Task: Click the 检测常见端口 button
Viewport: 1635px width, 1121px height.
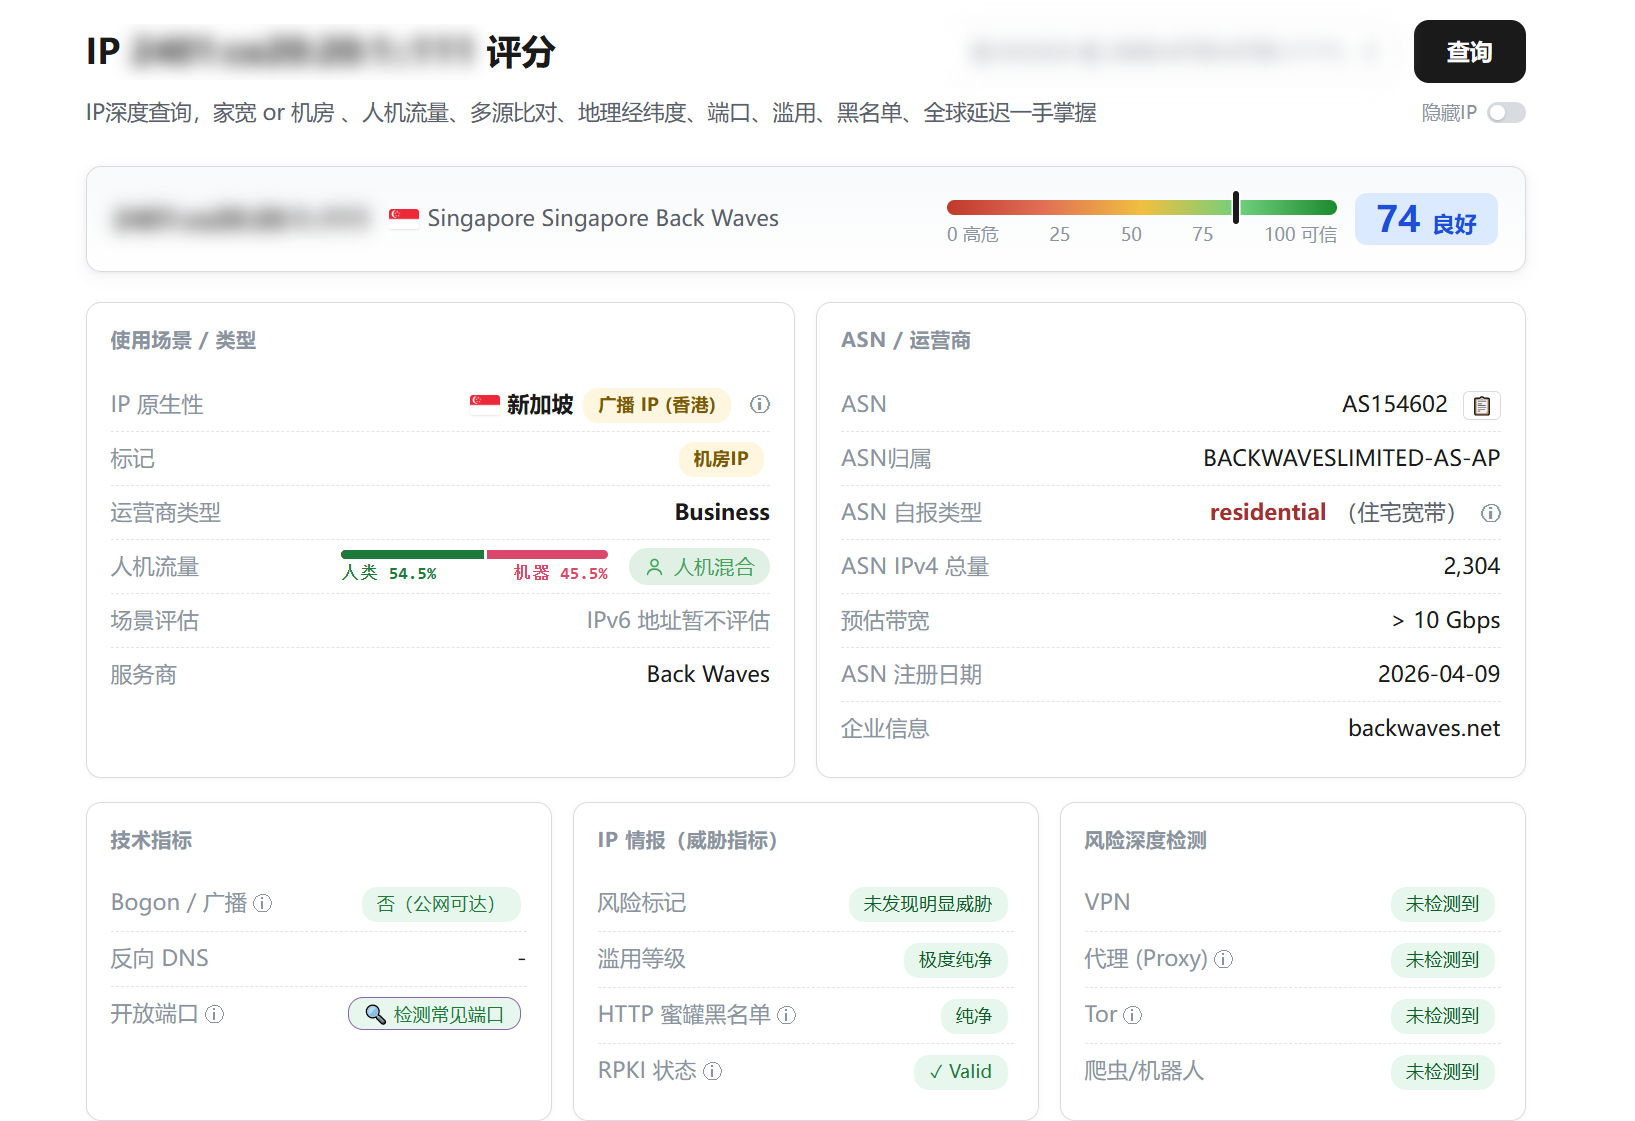Action: click(434, 1014)
